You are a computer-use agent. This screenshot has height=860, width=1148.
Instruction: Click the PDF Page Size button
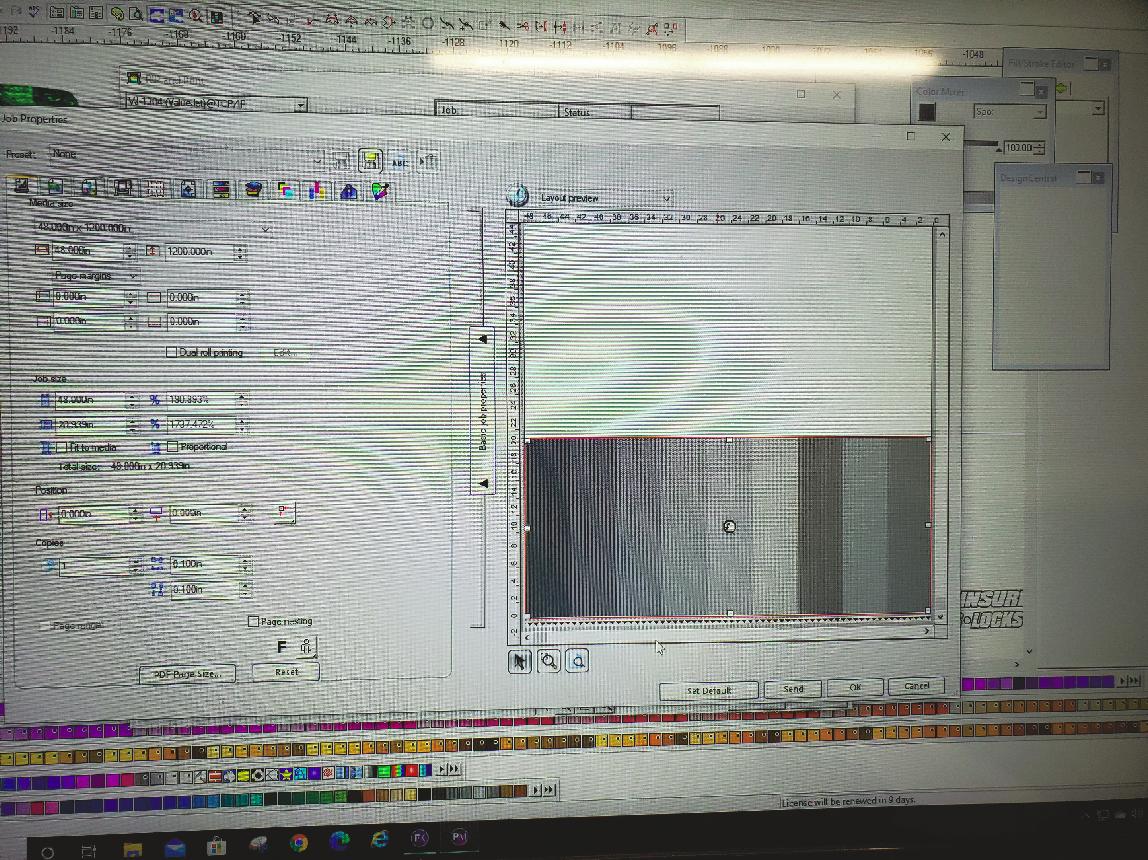tap(187, 673)
